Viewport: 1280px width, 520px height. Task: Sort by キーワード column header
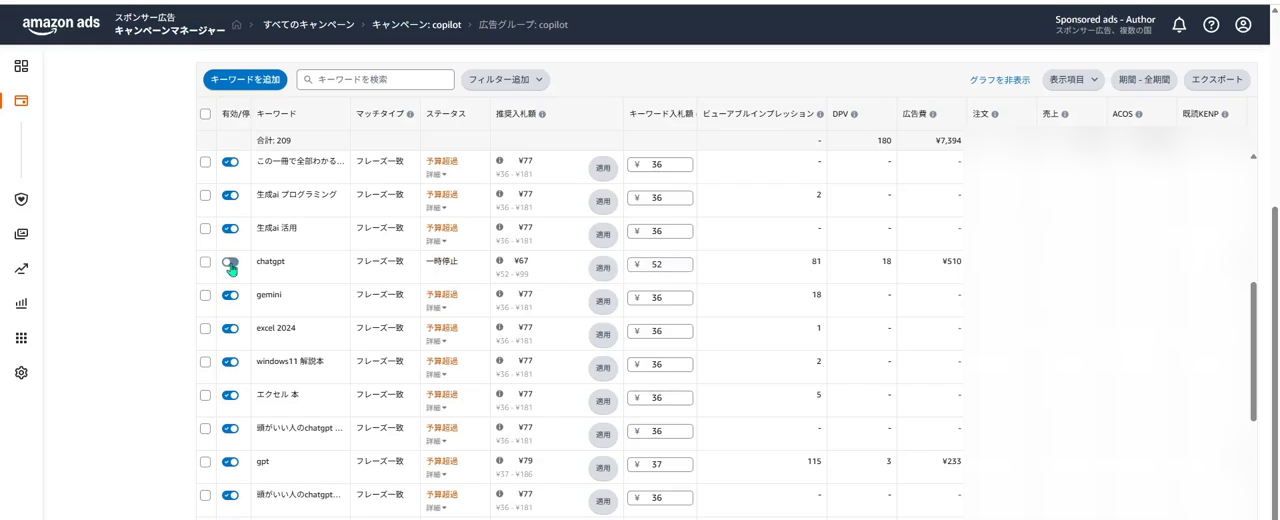point(276,114)
